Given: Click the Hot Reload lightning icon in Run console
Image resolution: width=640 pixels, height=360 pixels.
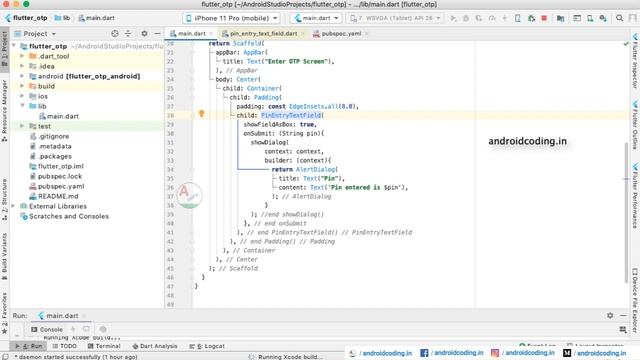Looking at the screenshot, I should click(73, 329).
